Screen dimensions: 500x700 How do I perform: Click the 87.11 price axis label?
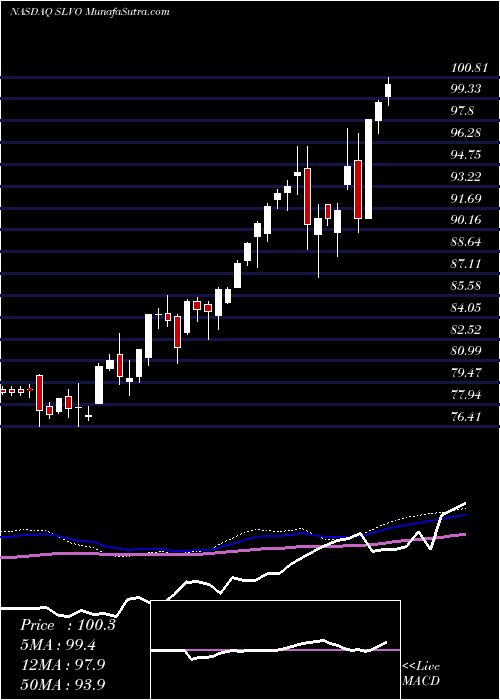click(x=466, y=264)
